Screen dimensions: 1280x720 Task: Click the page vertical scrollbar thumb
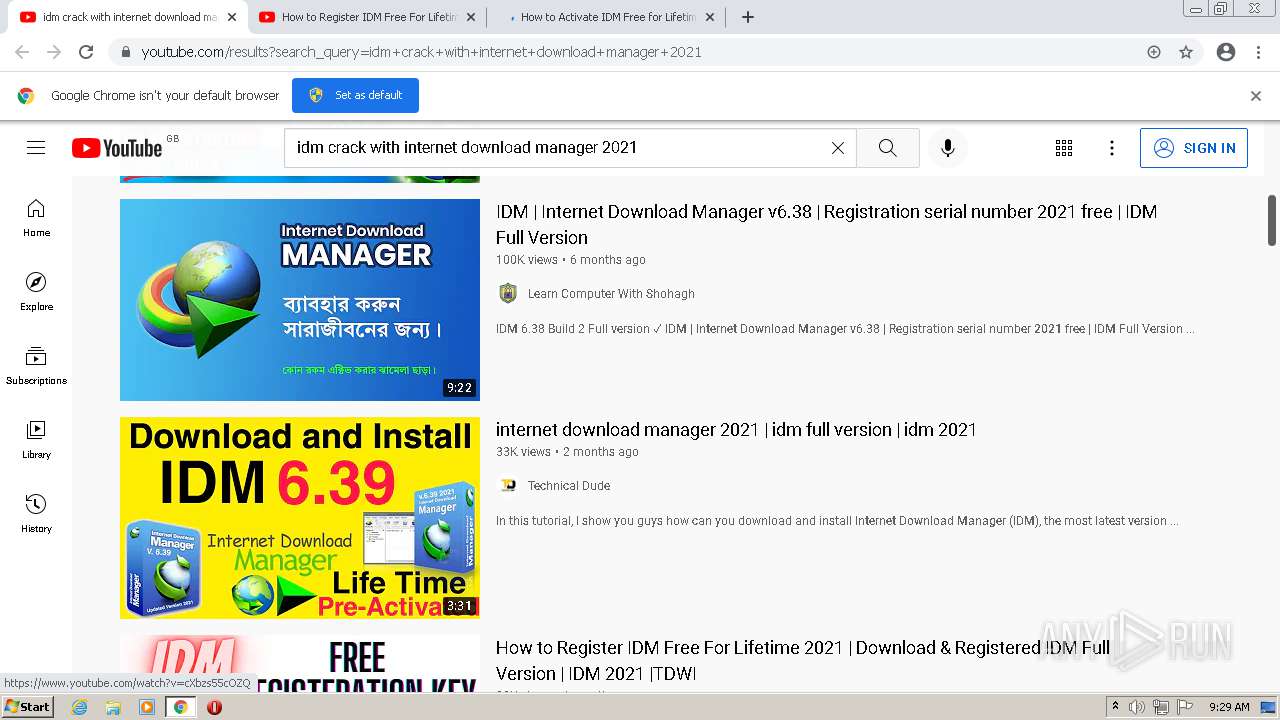(1272, 220)
